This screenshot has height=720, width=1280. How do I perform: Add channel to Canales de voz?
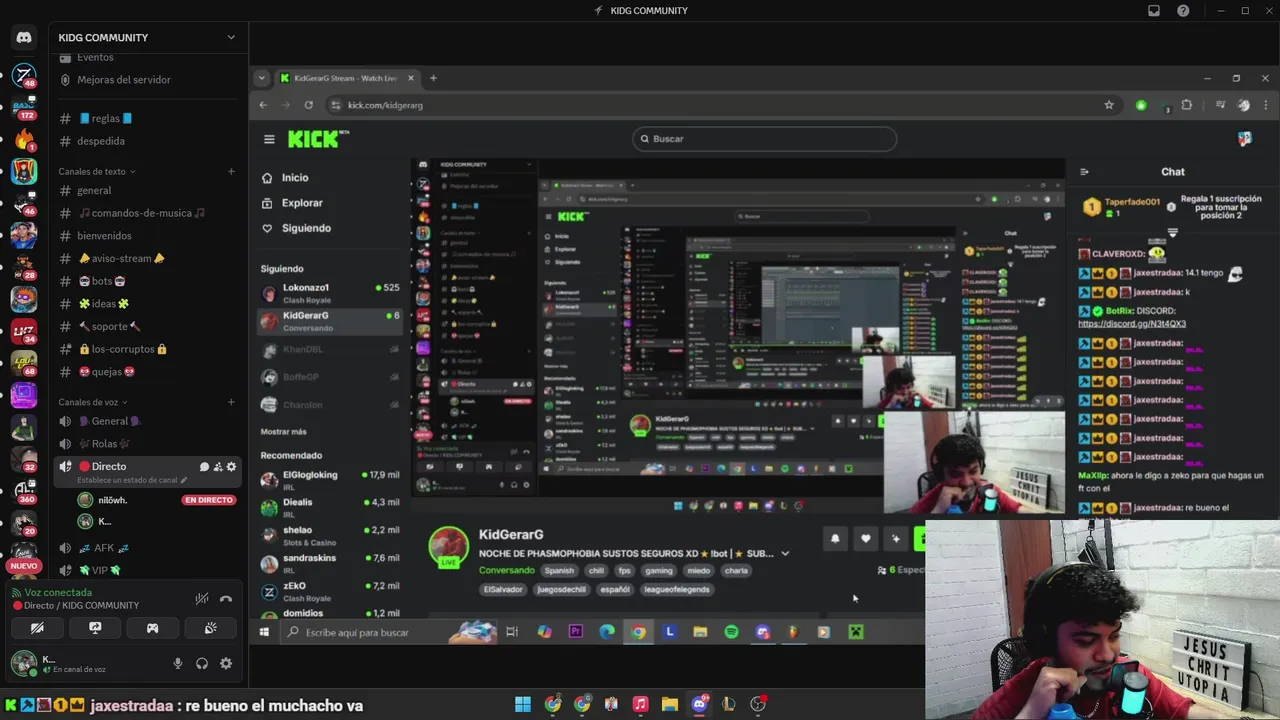pyautogui.click(x=231, y=402)
